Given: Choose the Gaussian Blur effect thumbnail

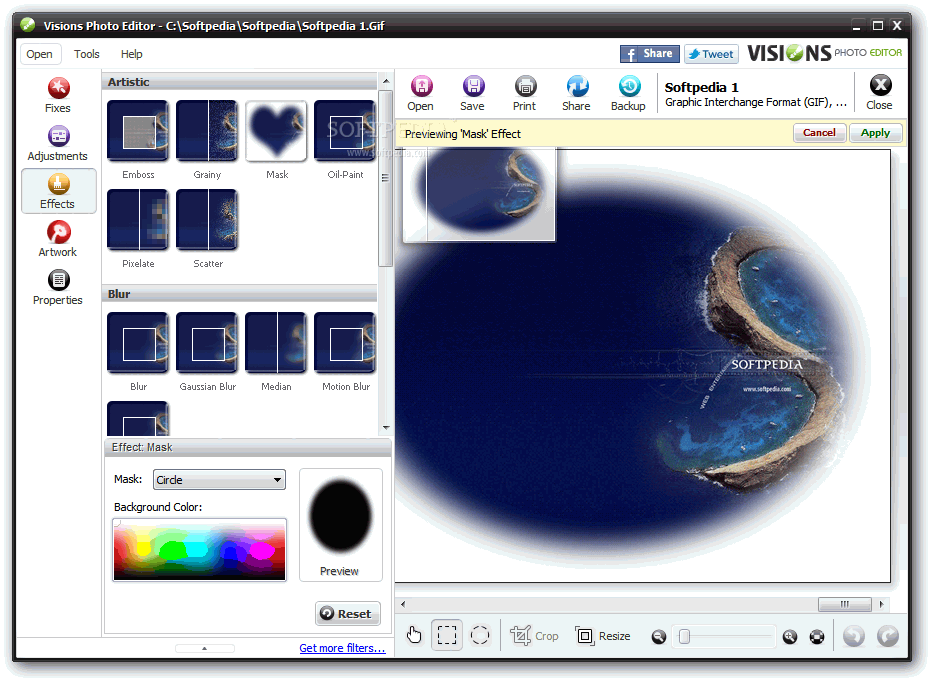Looking at the screenshot, I should (x=207, y=343).
